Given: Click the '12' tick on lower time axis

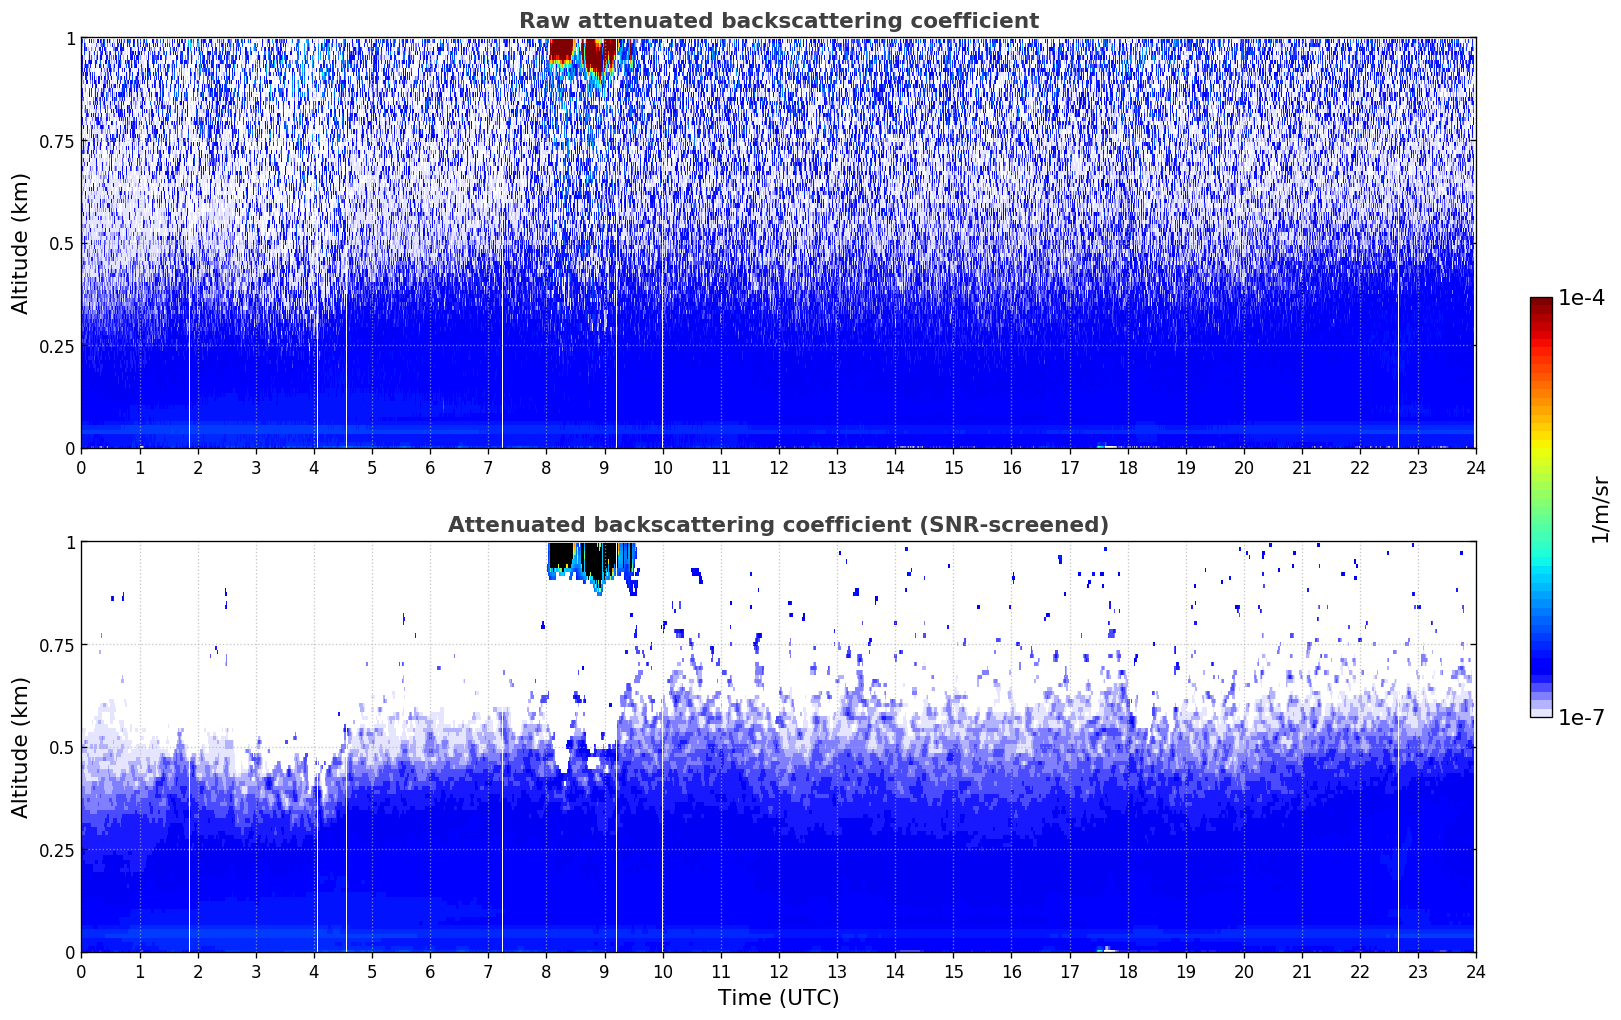Looking at the screenshot, I should [x=778, y=972].
